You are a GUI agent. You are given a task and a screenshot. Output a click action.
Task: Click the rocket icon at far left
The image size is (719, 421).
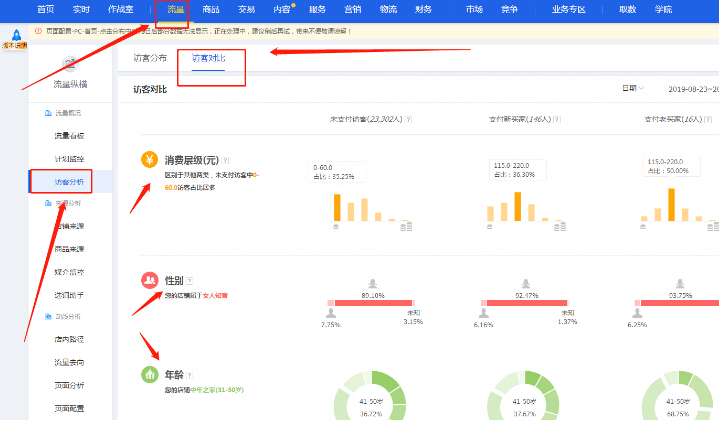click(x=12, y=47)
